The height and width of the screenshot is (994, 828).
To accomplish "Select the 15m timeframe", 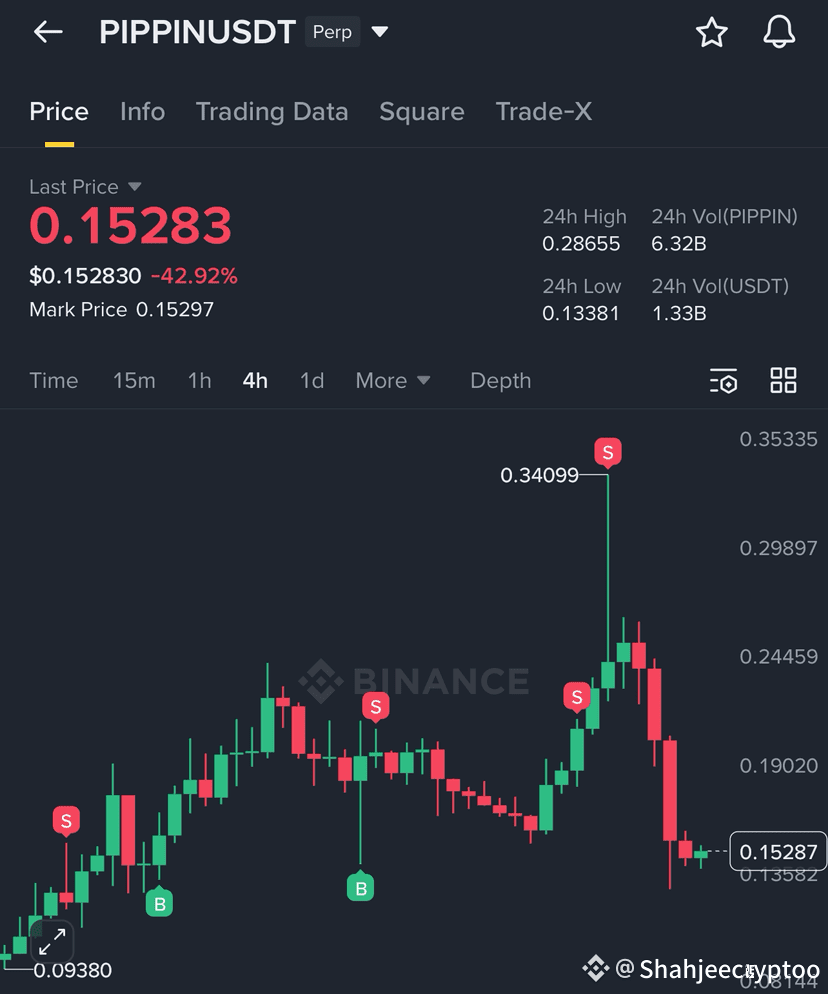I will pyautogui.click(x=134, y=380).
